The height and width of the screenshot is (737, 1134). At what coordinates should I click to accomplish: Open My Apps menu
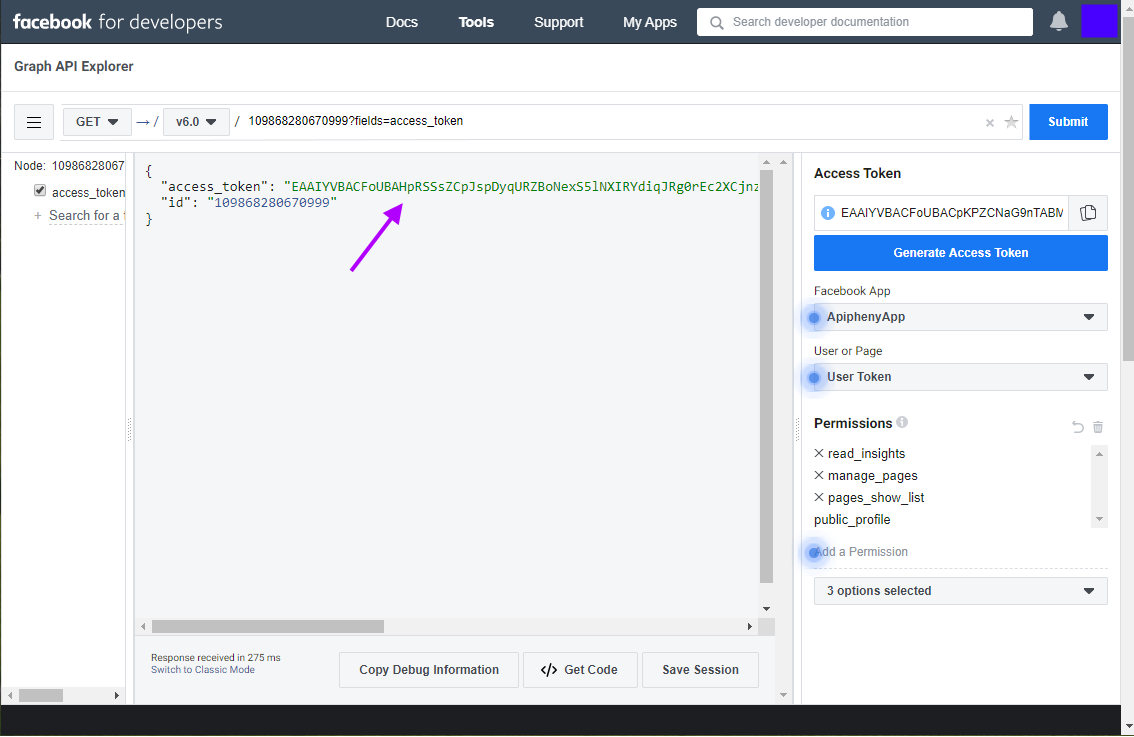pyautogui.click(x=649, y=22)
